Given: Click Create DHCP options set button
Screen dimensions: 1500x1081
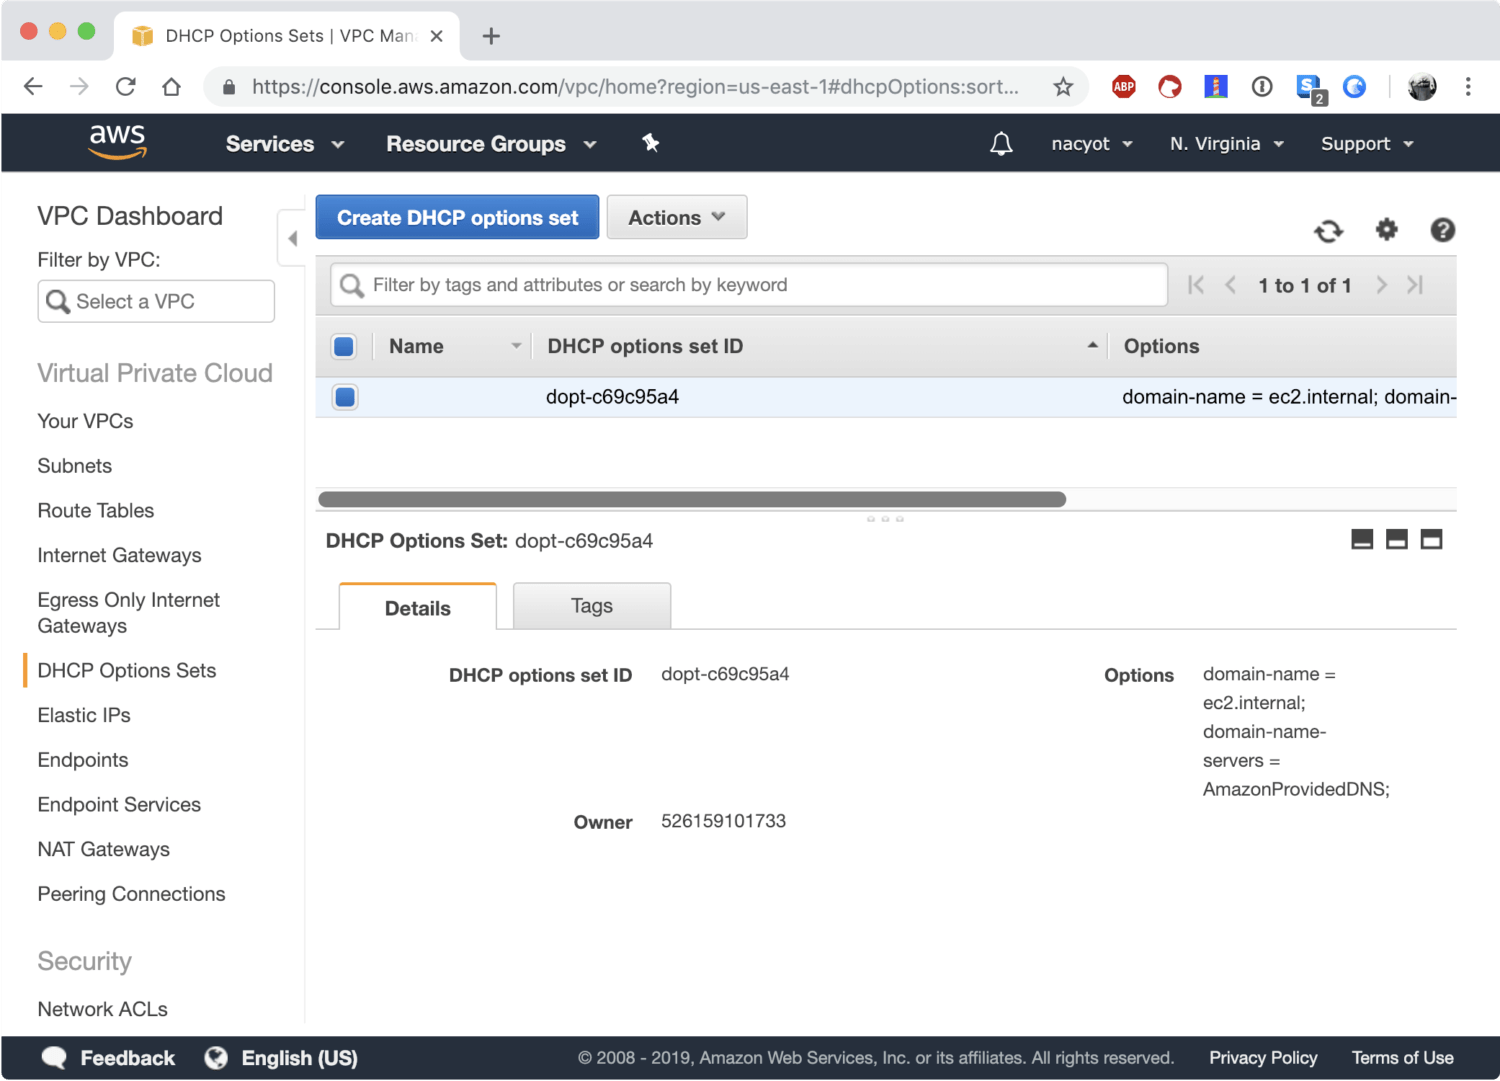Looking at the screenshot, I should [x=457, y=217].
